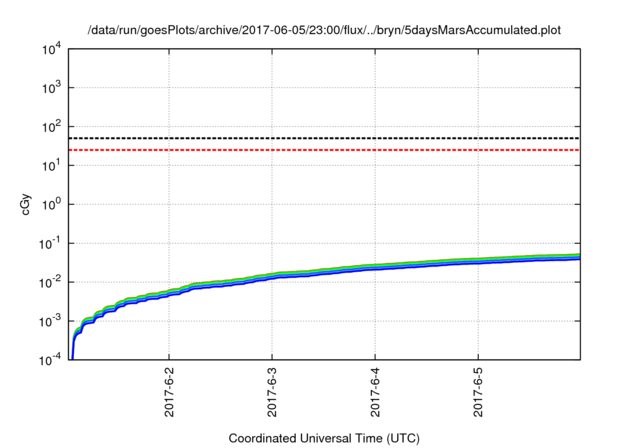
Task: Click the plot file path title
Action: 324,30
